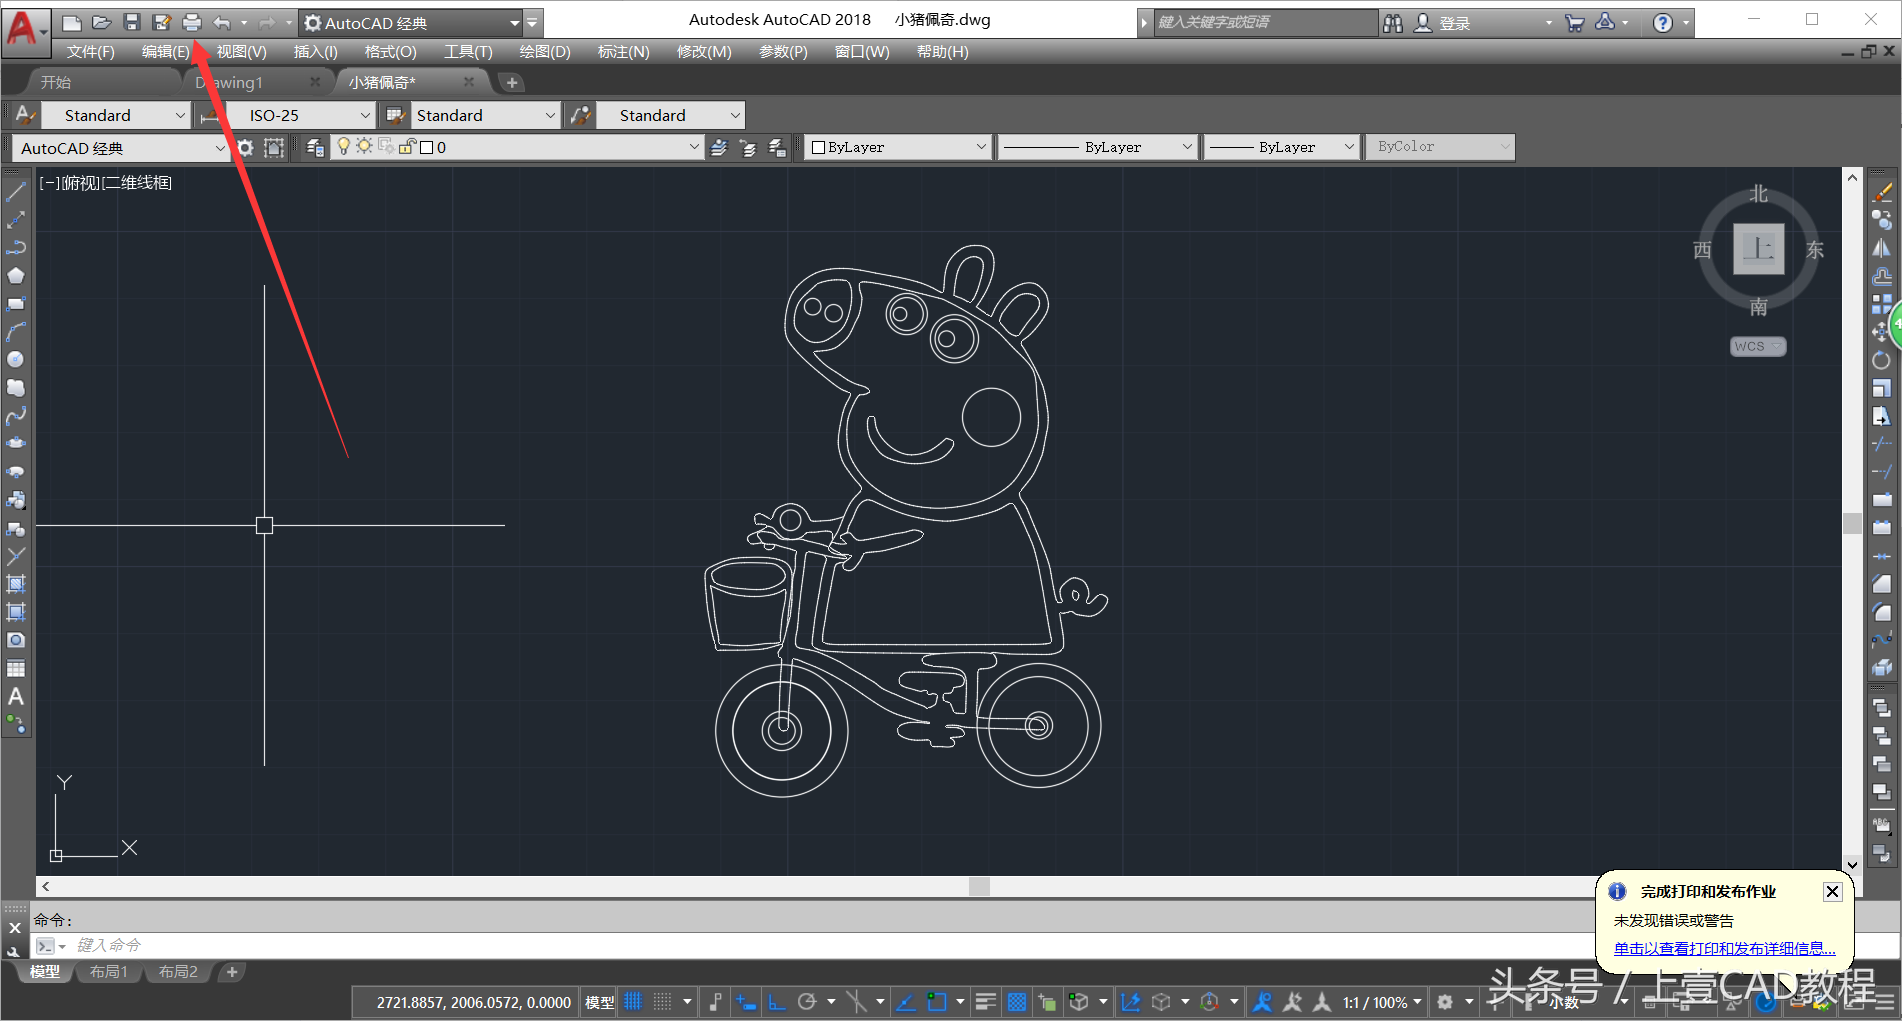This screenshot has height=1021, width=1902.
Task: Open the 绘图(D) menu
Action: pos(545,51)
